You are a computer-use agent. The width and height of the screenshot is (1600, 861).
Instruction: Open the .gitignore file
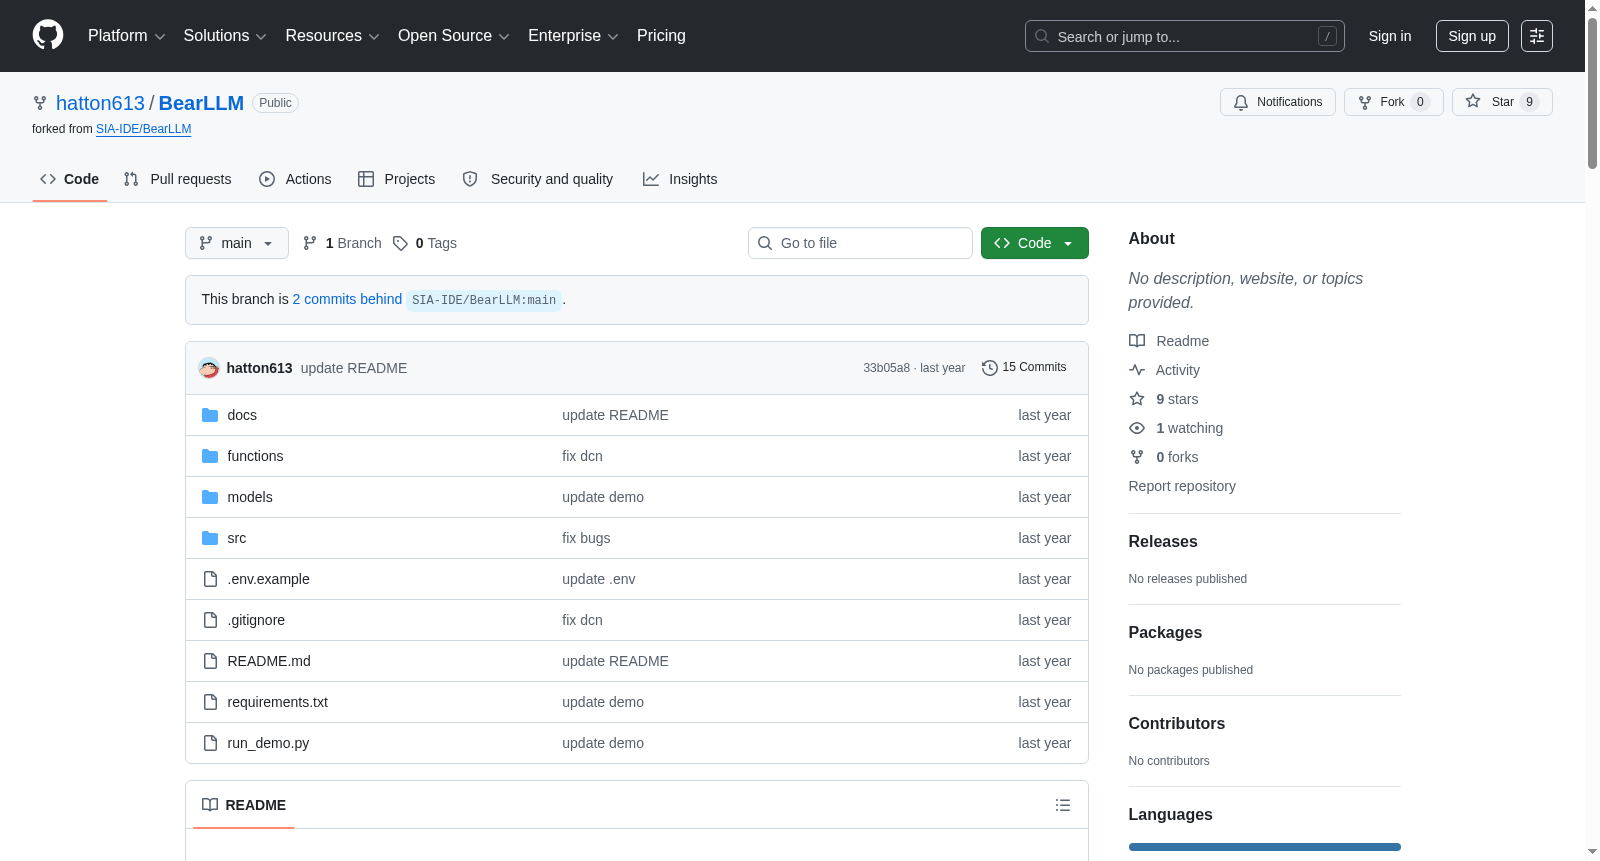pyautogui.click(x=256, y=620)
